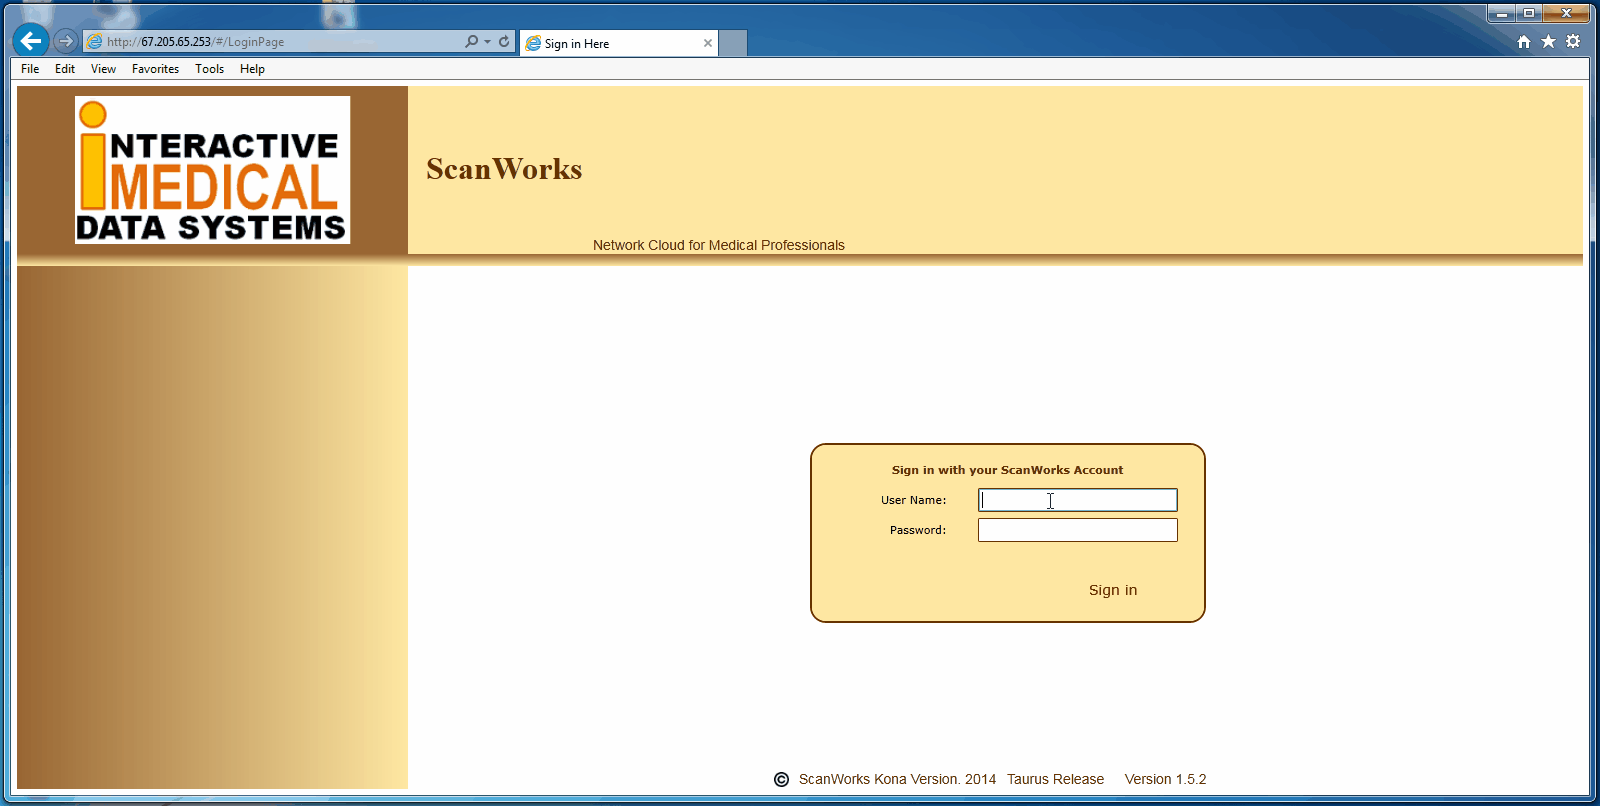
Task: Open the Help menu
Action: coord(252,69)
